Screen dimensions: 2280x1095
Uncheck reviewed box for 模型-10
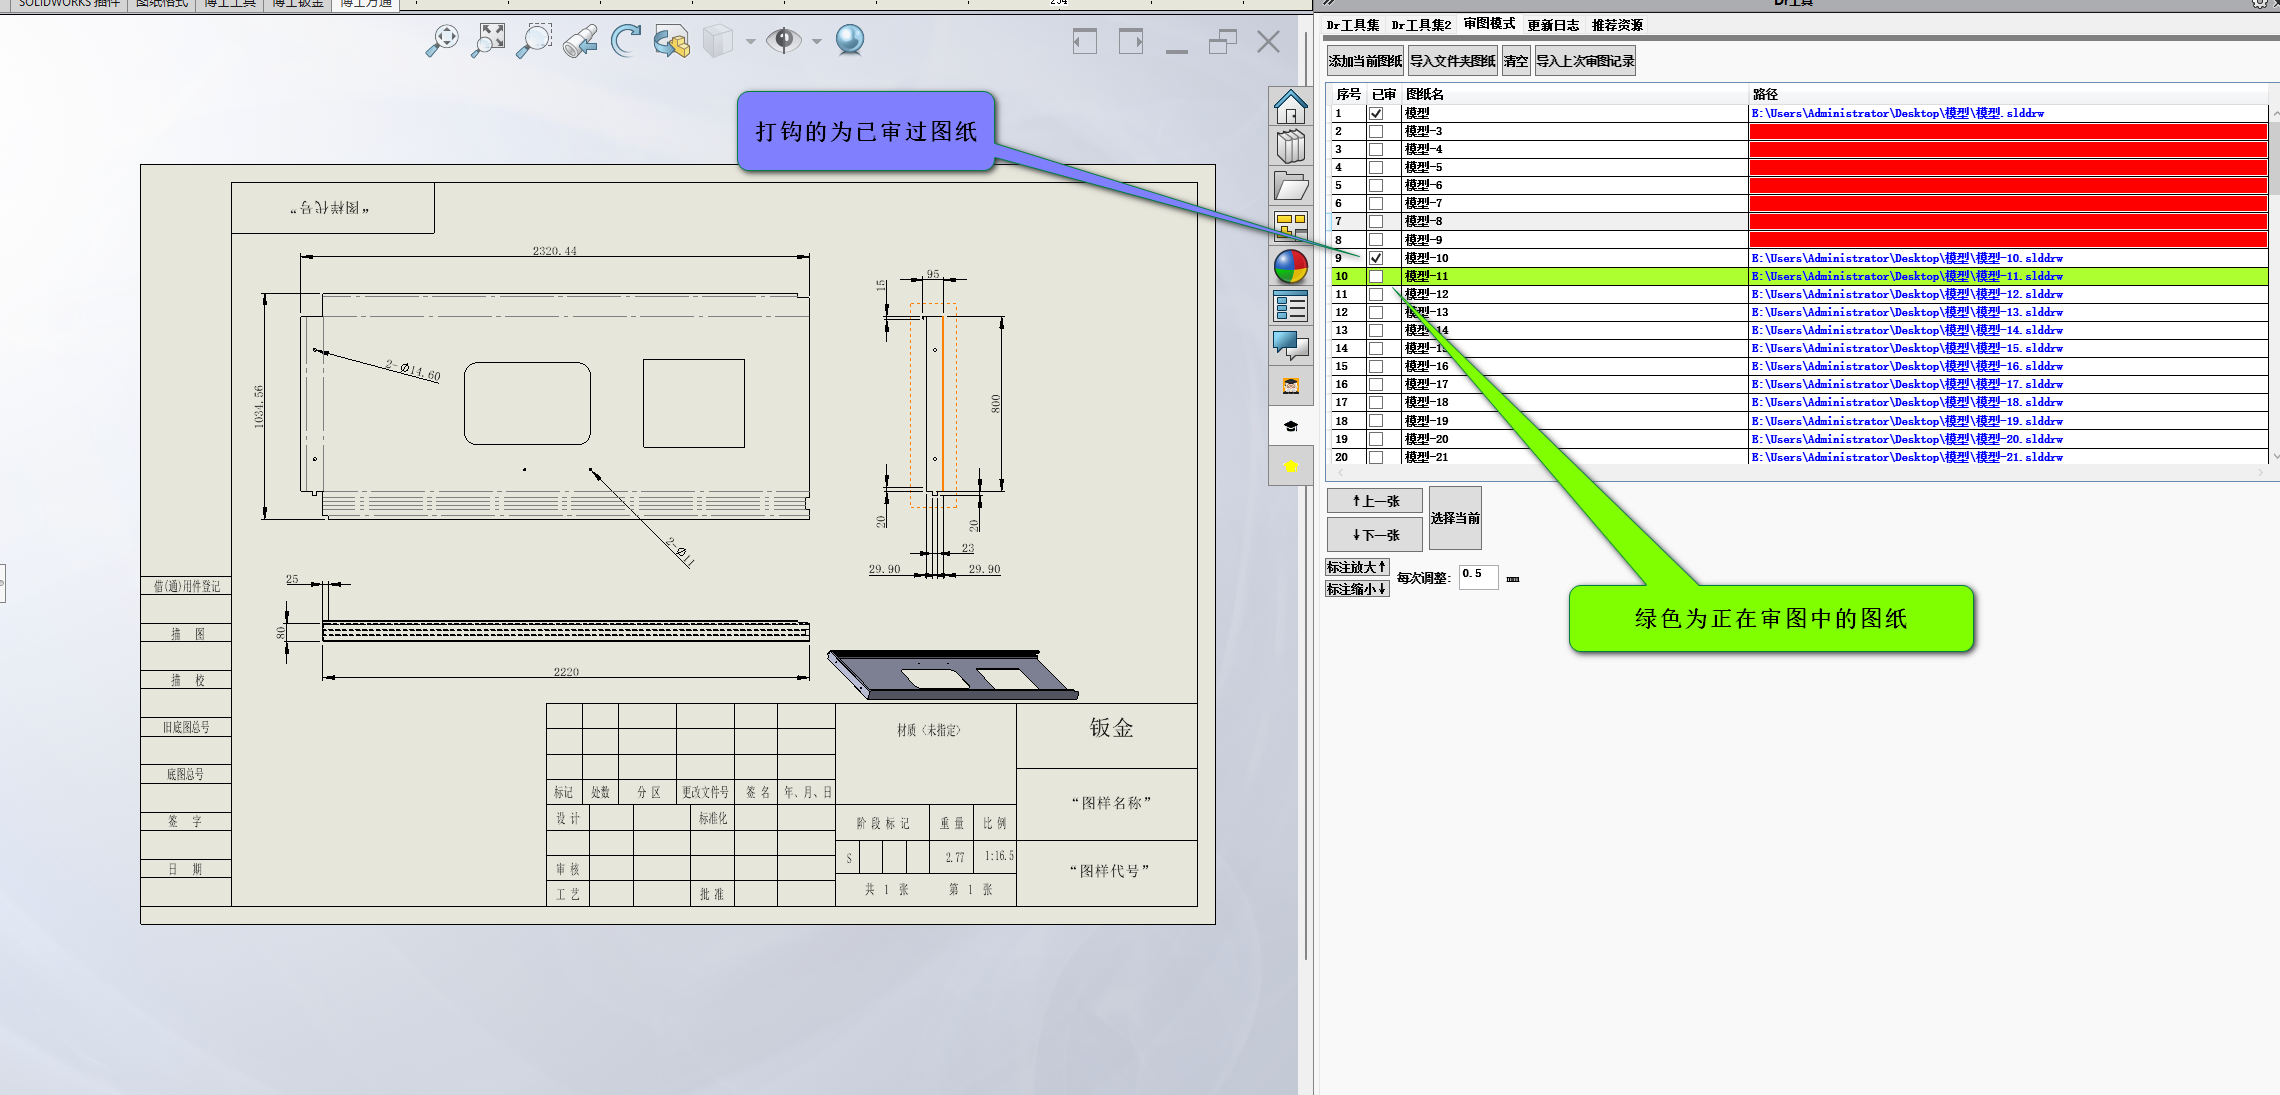tap(1376, 258)
